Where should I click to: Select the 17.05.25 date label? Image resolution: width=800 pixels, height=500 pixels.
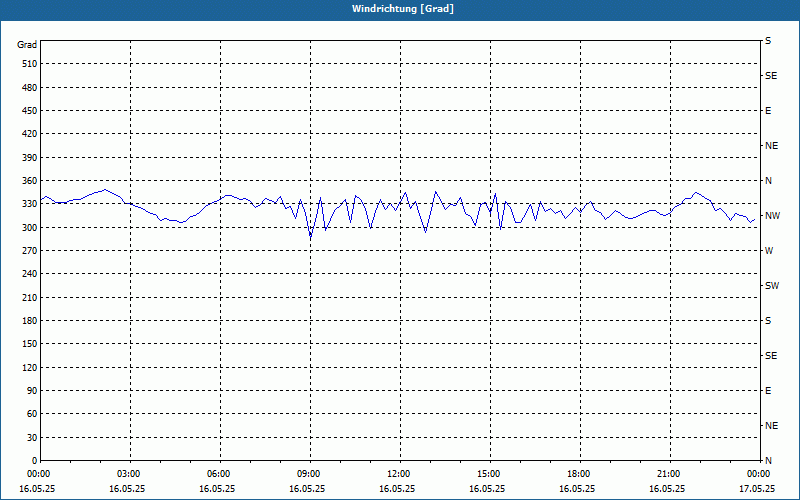pyautogui.click(x=757, y=489)
